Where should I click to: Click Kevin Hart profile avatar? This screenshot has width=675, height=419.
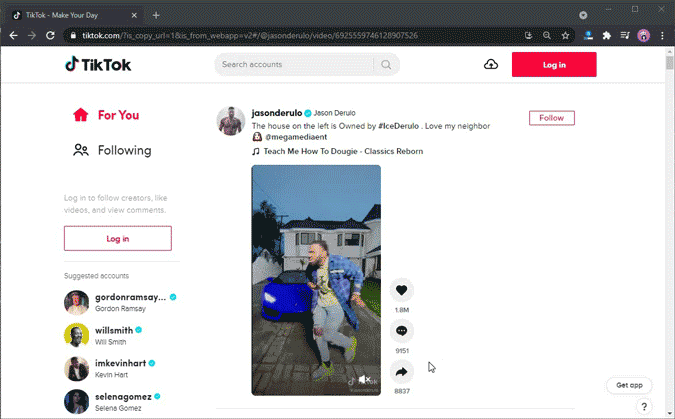click(x=77, y=369)
